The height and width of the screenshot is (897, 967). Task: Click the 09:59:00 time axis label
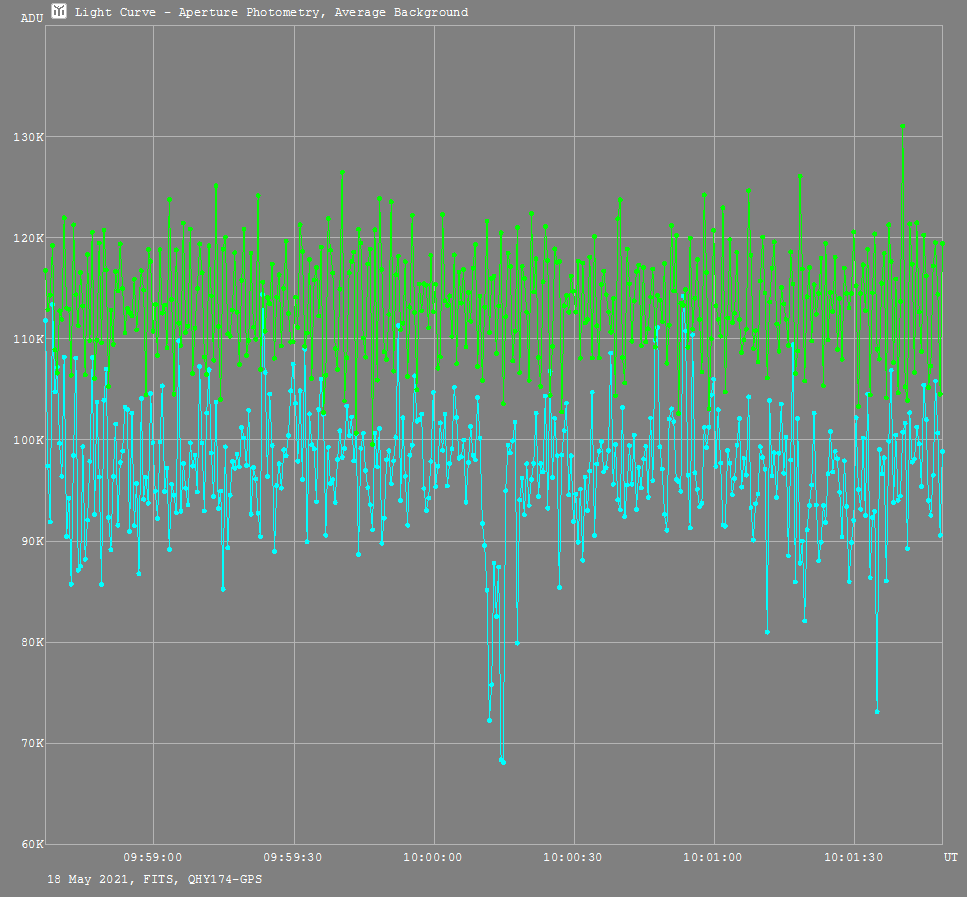[153, 858]
